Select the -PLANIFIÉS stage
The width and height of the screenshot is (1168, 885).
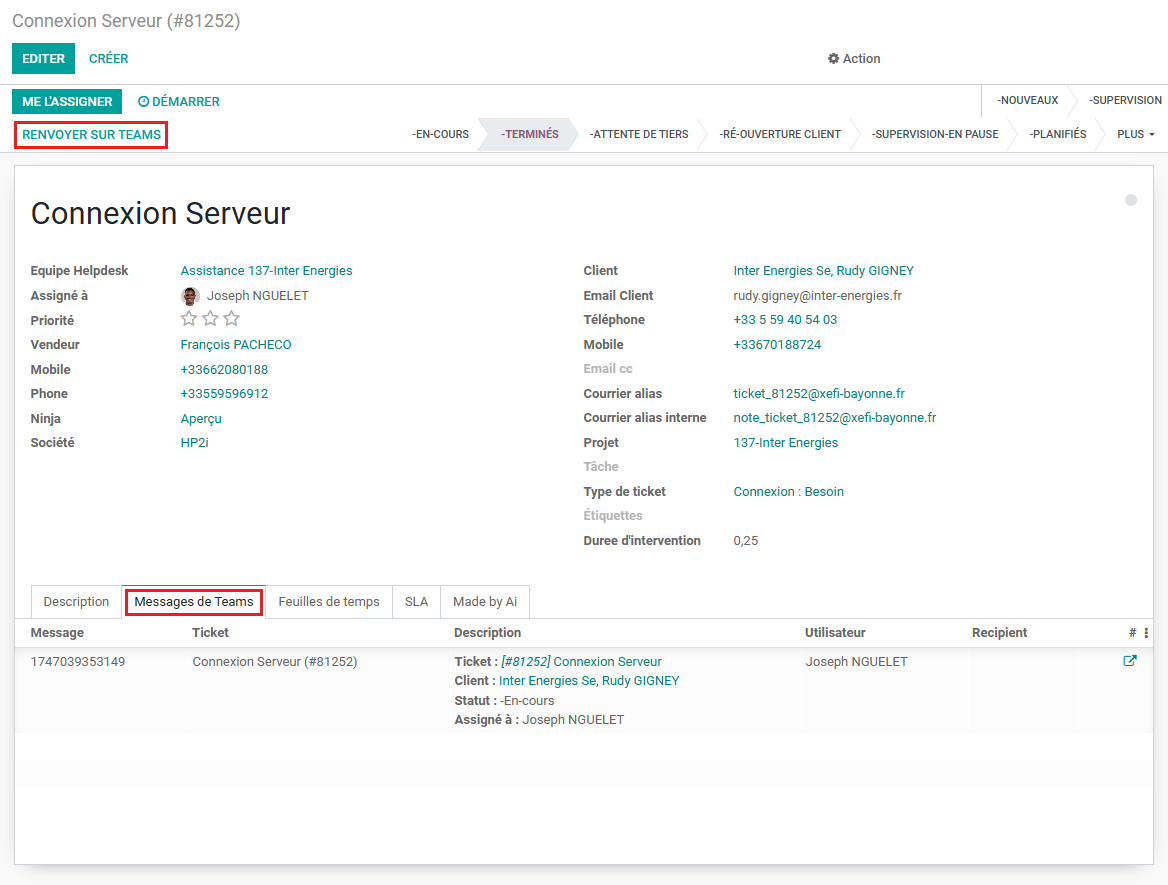1058,135
